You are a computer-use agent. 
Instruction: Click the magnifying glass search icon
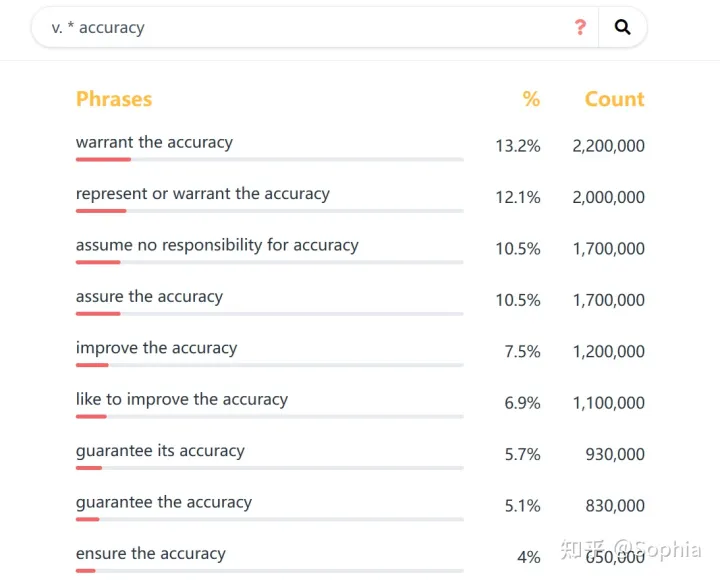click(x=622, y=28)
